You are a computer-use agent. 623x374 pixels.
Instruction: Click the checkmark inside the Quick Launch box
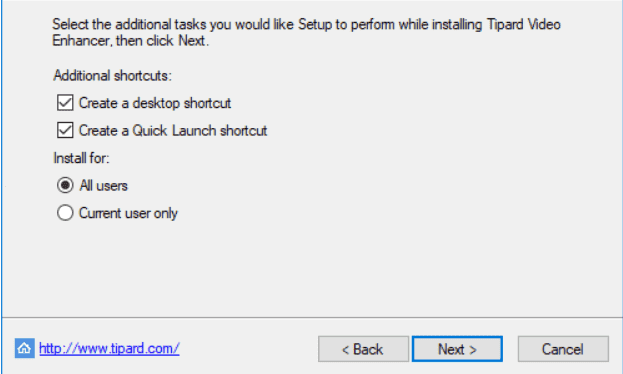65,130
